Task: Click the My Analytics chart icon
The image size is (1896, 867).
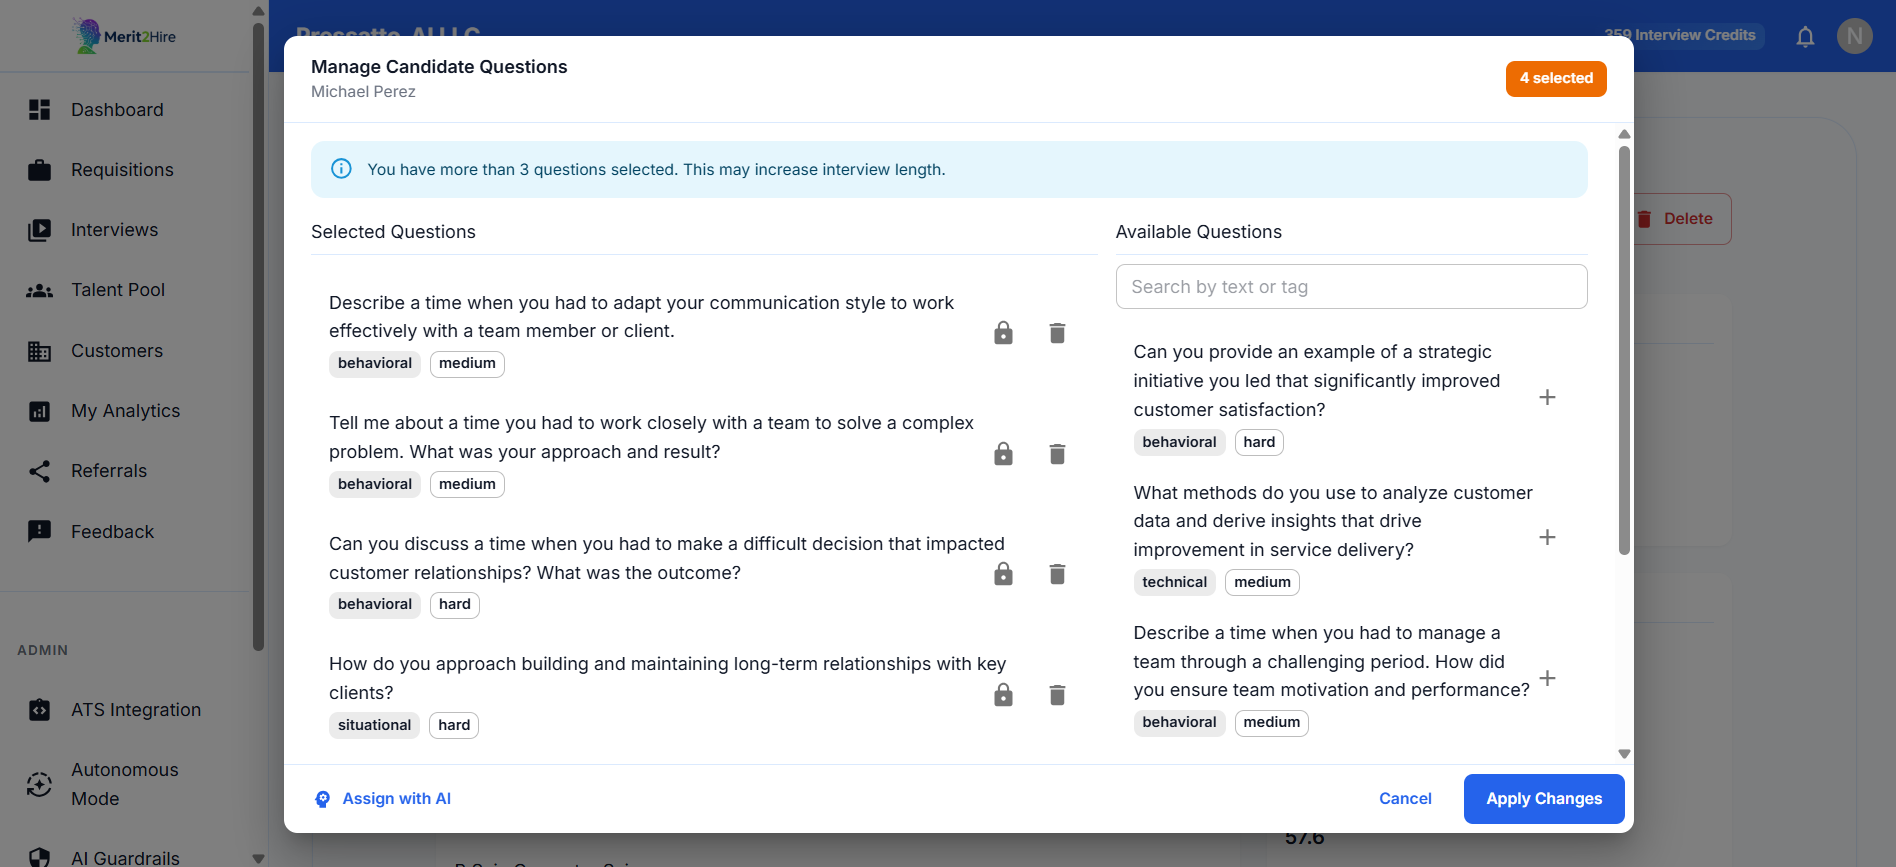Action: 39,411
